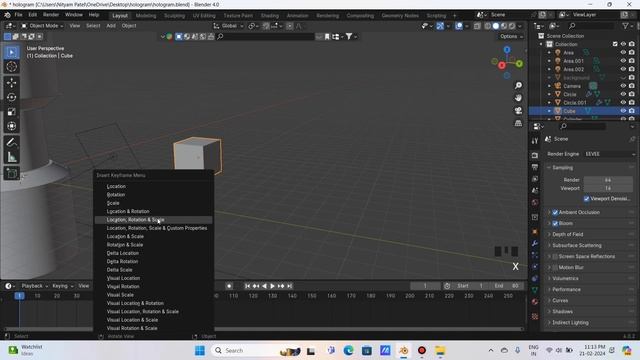640x360 pixels.
Task: Switch to the Modeling workspace tab
Action: click(146, 16)
